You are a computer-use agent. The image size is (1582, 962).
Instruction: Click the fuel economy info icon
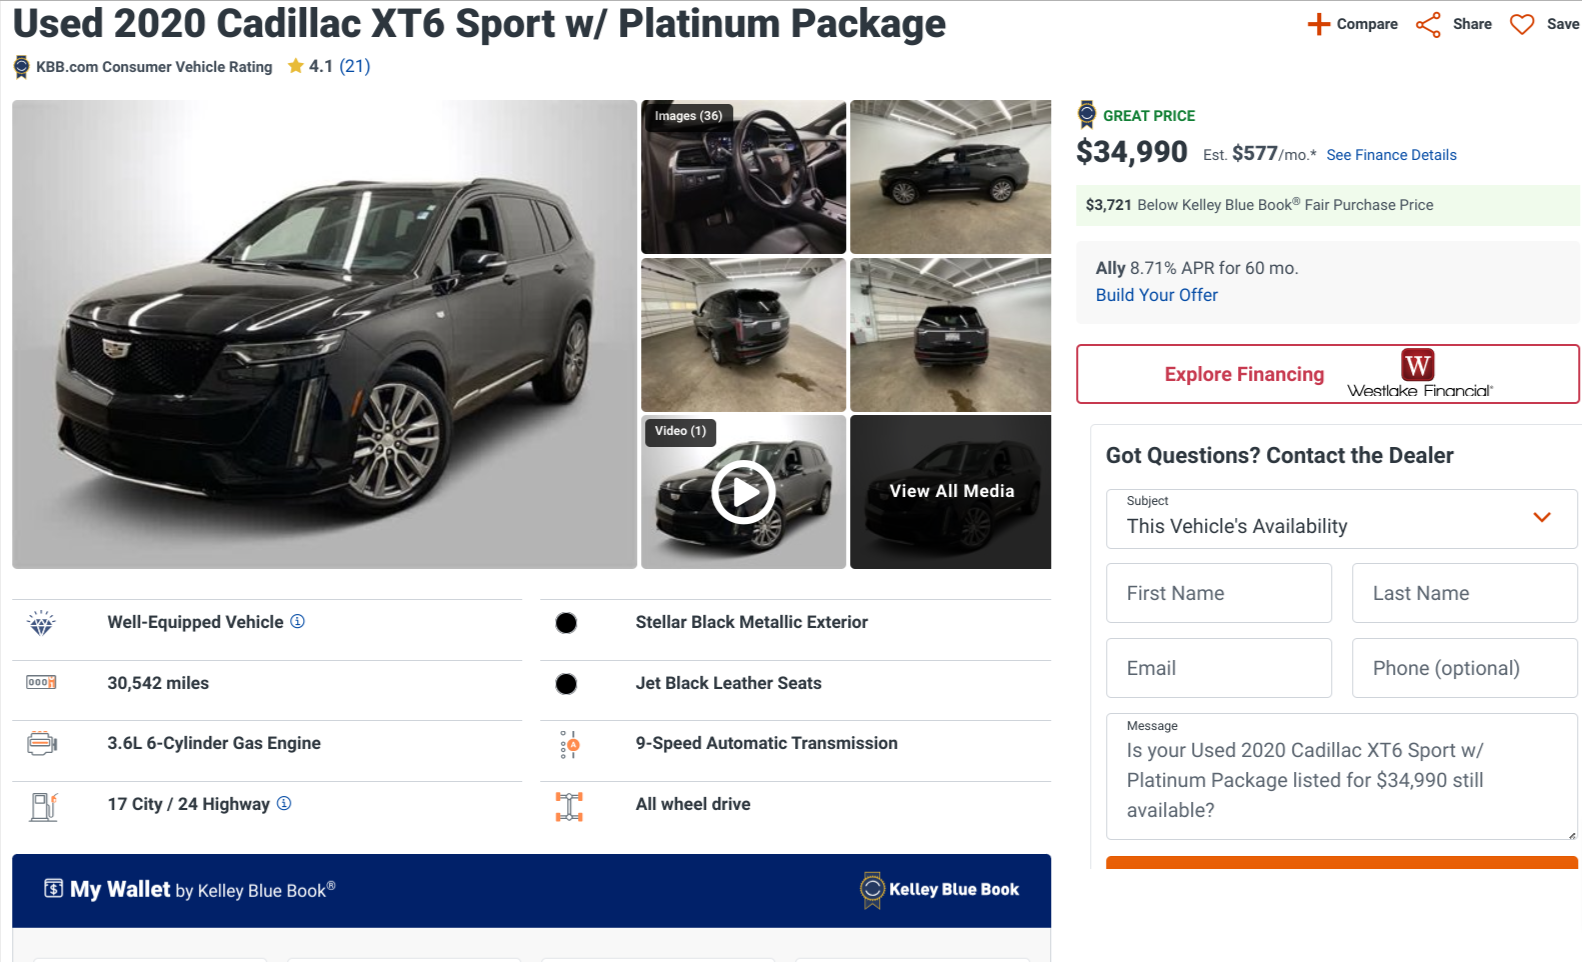click(284, 803)
